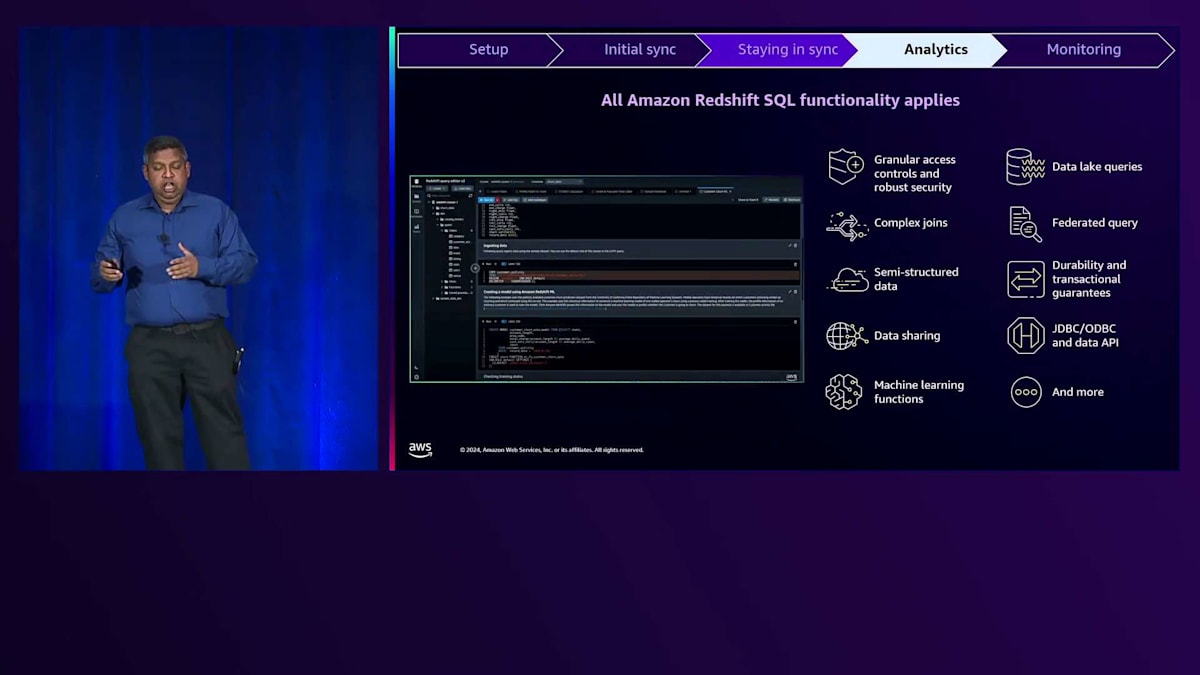Screen dimensions: 1200x675
Task: Click the AWS logo at slide bottom-left
Action: (x=420, y=450)
